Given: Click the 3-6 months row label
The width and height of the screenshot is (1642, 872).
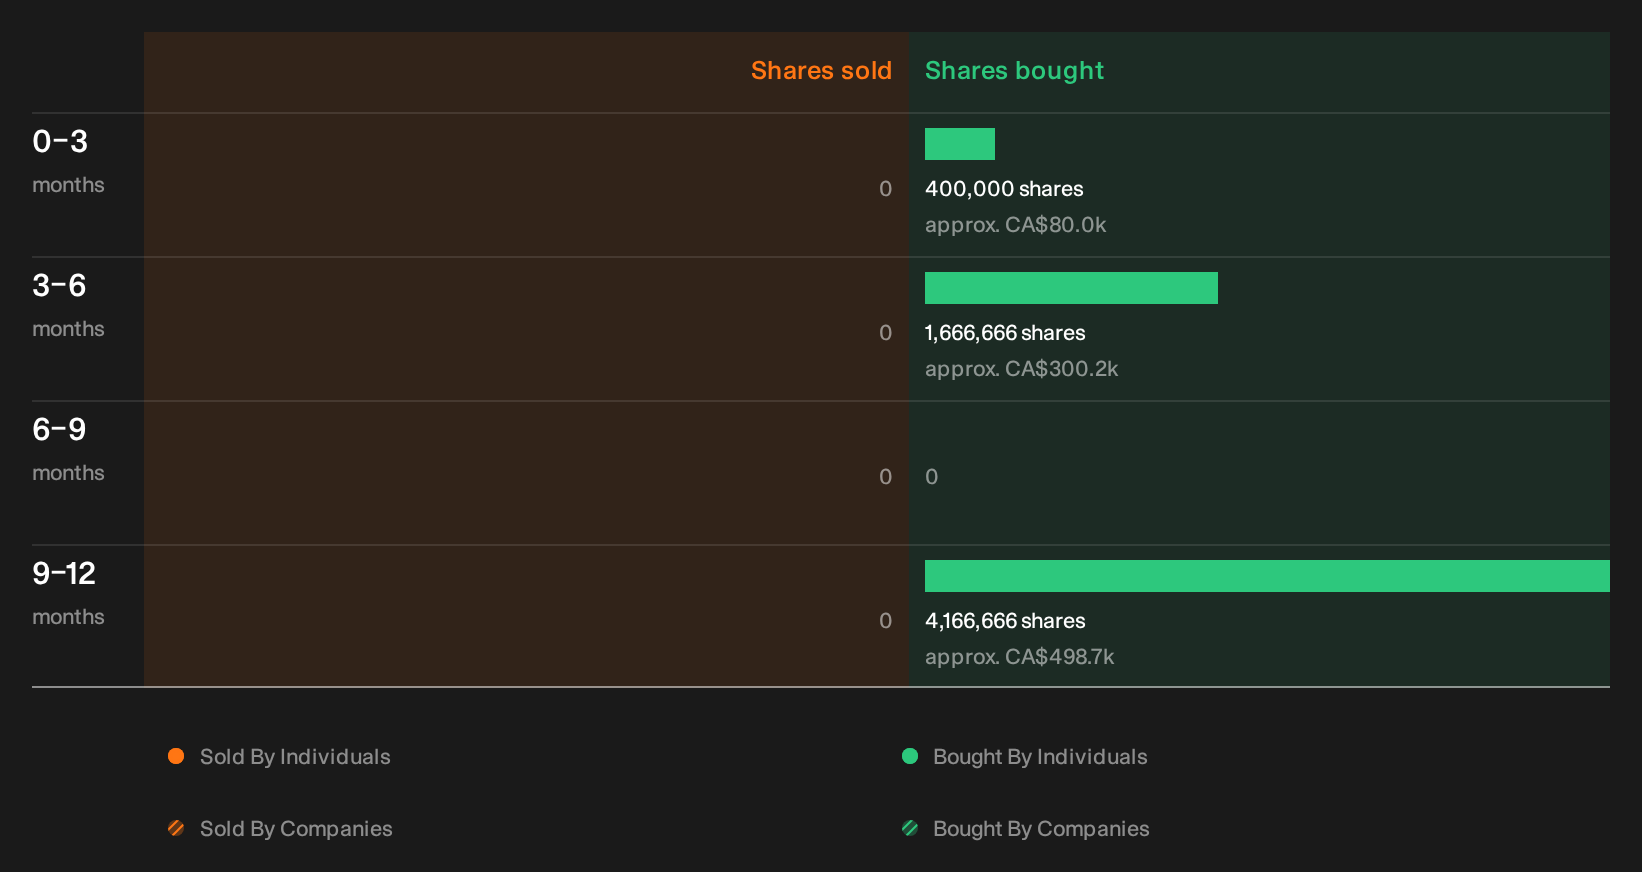Looking at the screenshot, I should point(68,305).
